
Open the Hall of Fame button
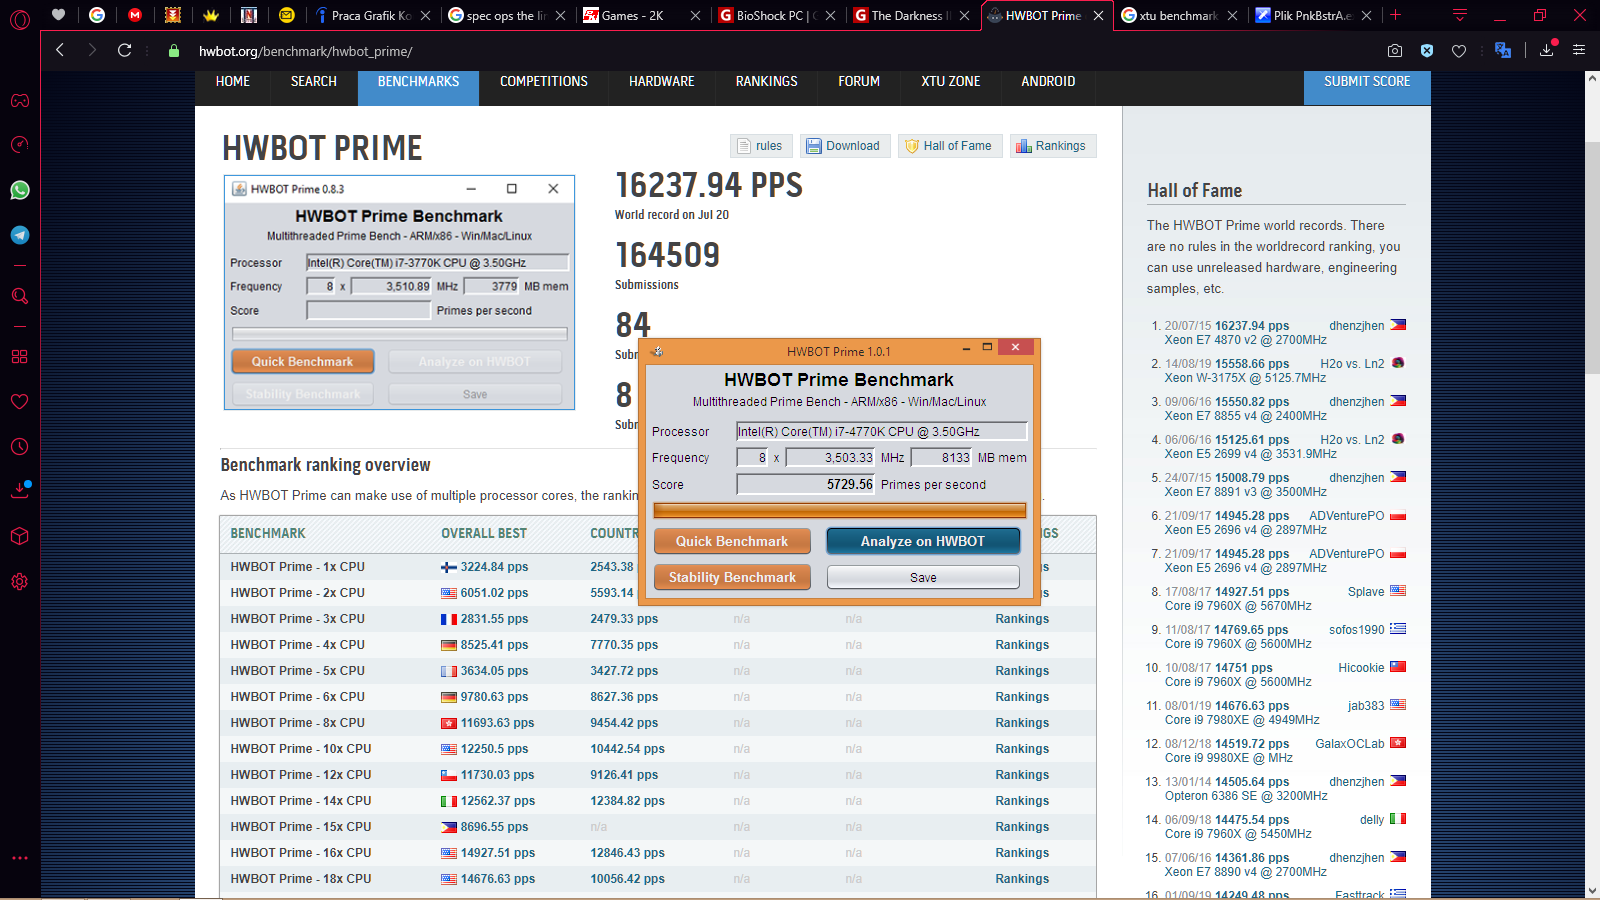[950, 146]
